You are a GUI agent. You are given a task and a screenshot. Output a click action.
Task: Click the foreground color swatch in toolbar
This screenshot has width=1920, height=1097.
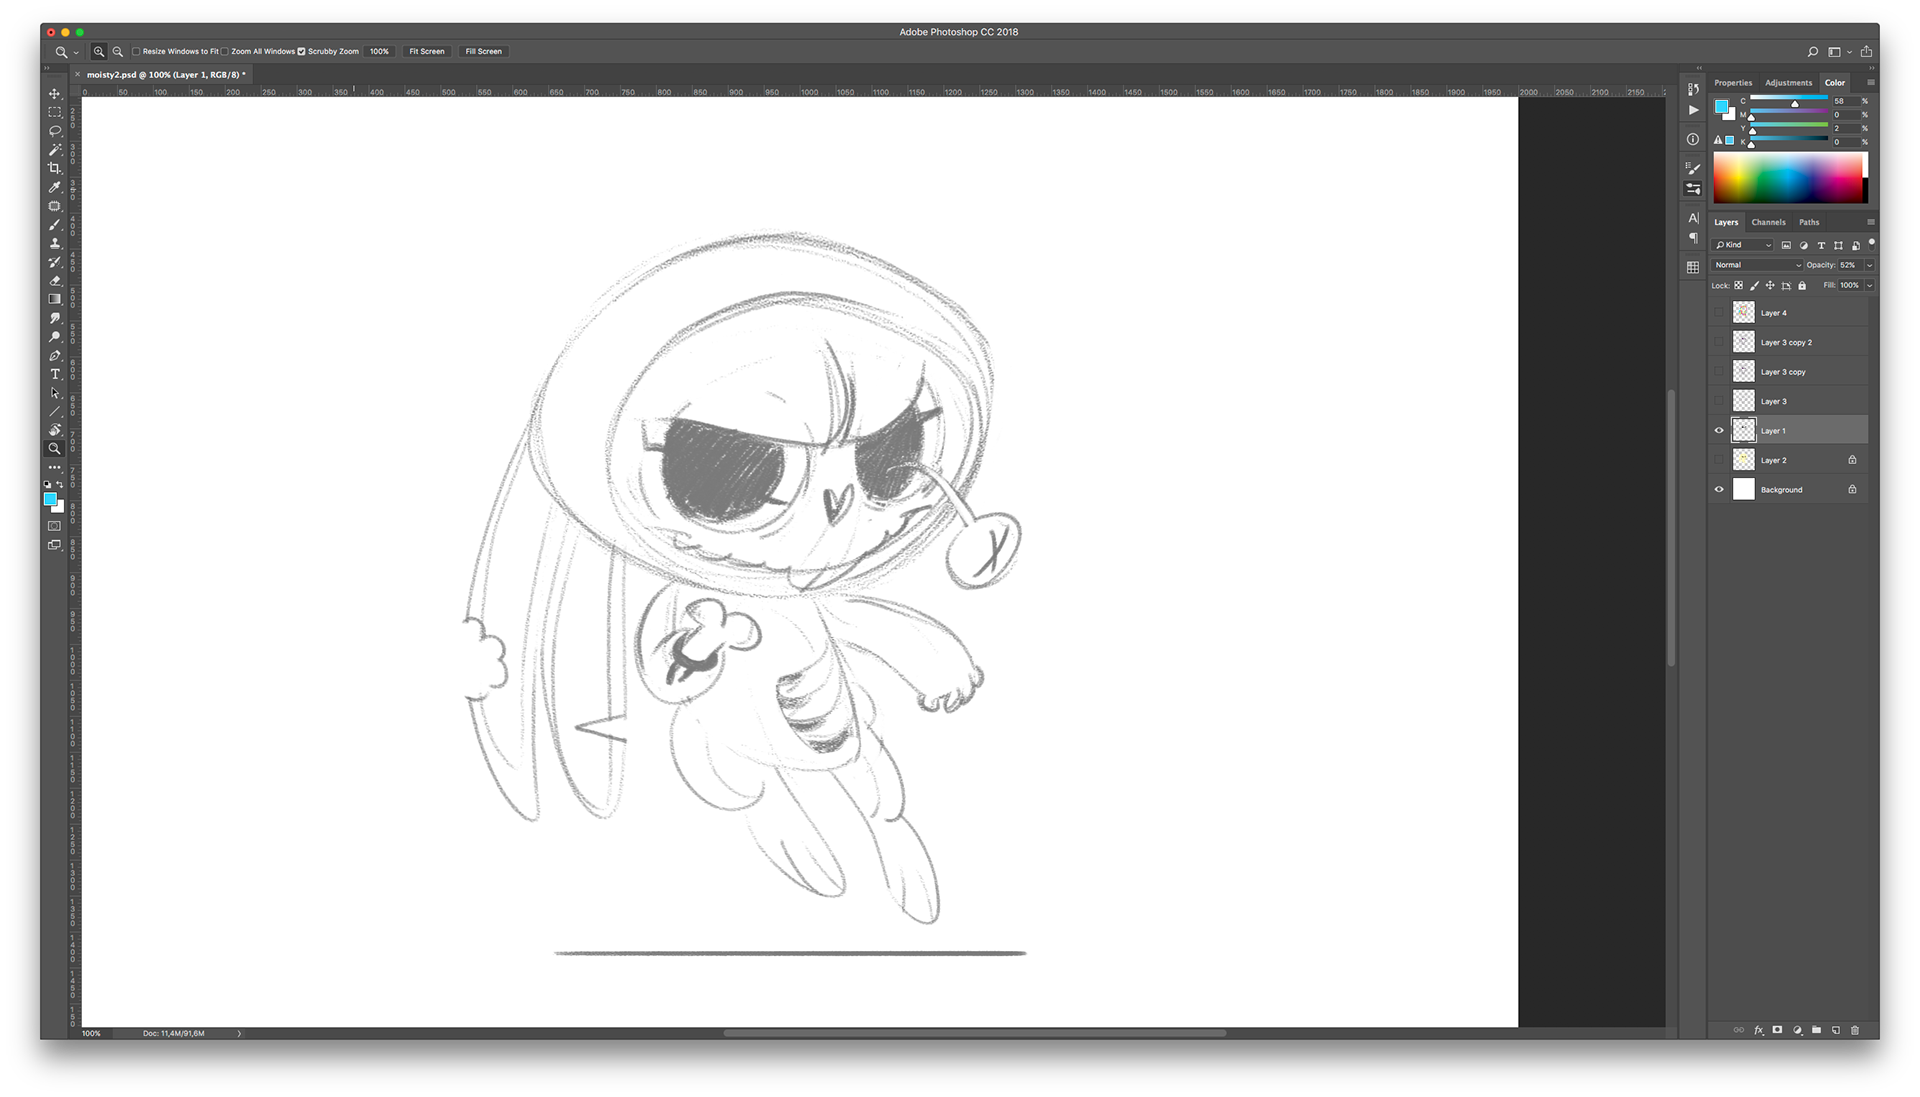[49, 498]
